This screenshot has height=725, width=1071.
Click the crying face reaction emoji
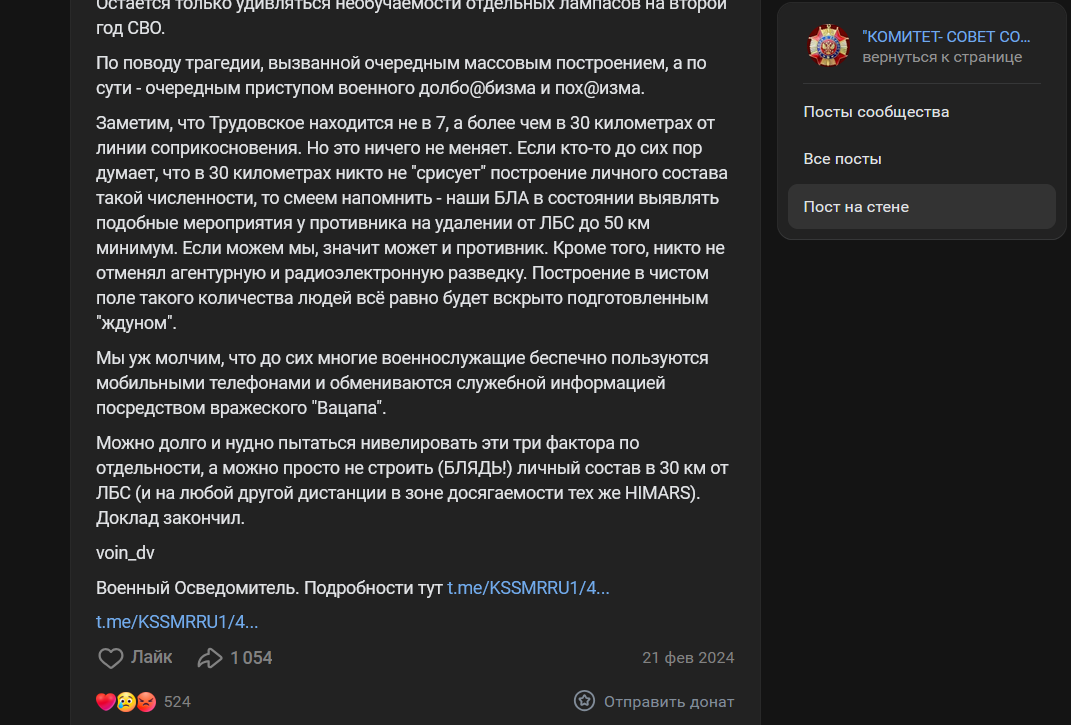click(x=126, y=702)
